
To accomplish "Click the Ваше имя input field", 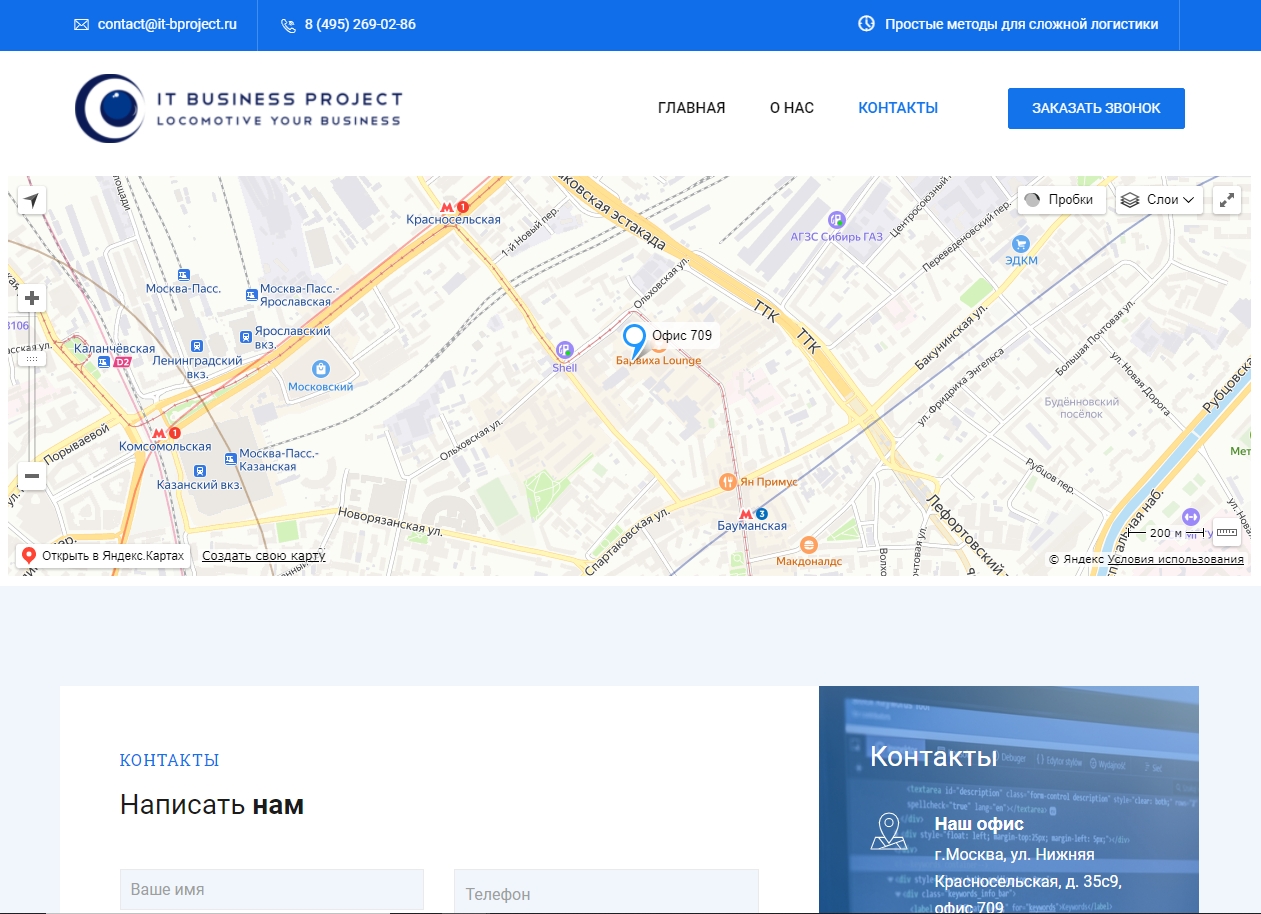I will click(272, 889).
